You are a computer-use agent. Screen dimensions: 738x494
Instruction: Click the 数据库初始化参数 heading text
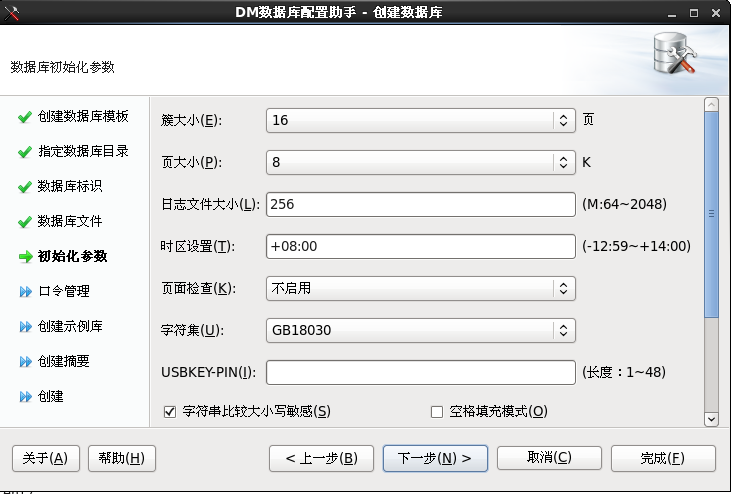[x=63, y=67]
